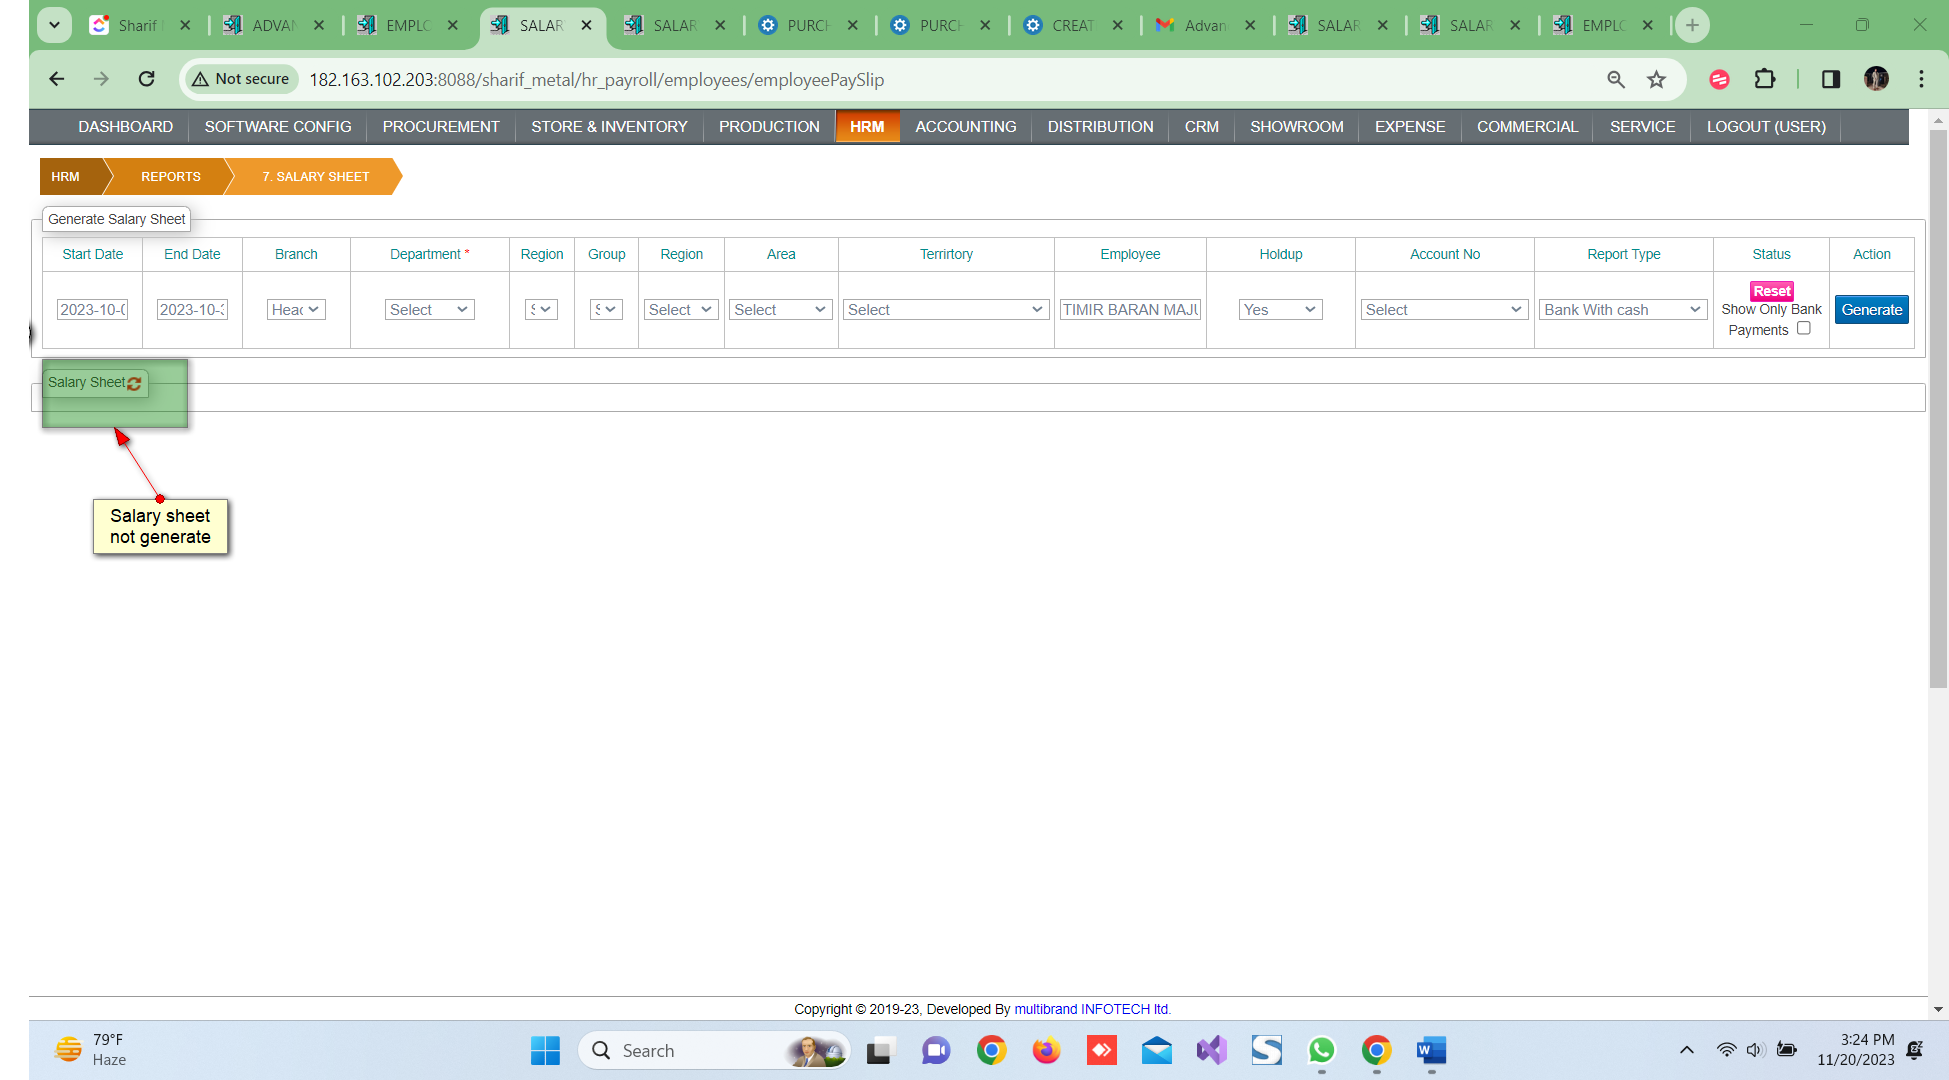This screenshot has height=1080, width=1949.
Task: Open multibrand INFOTECH ltd. footer link
Action: coord(1092,1009)
